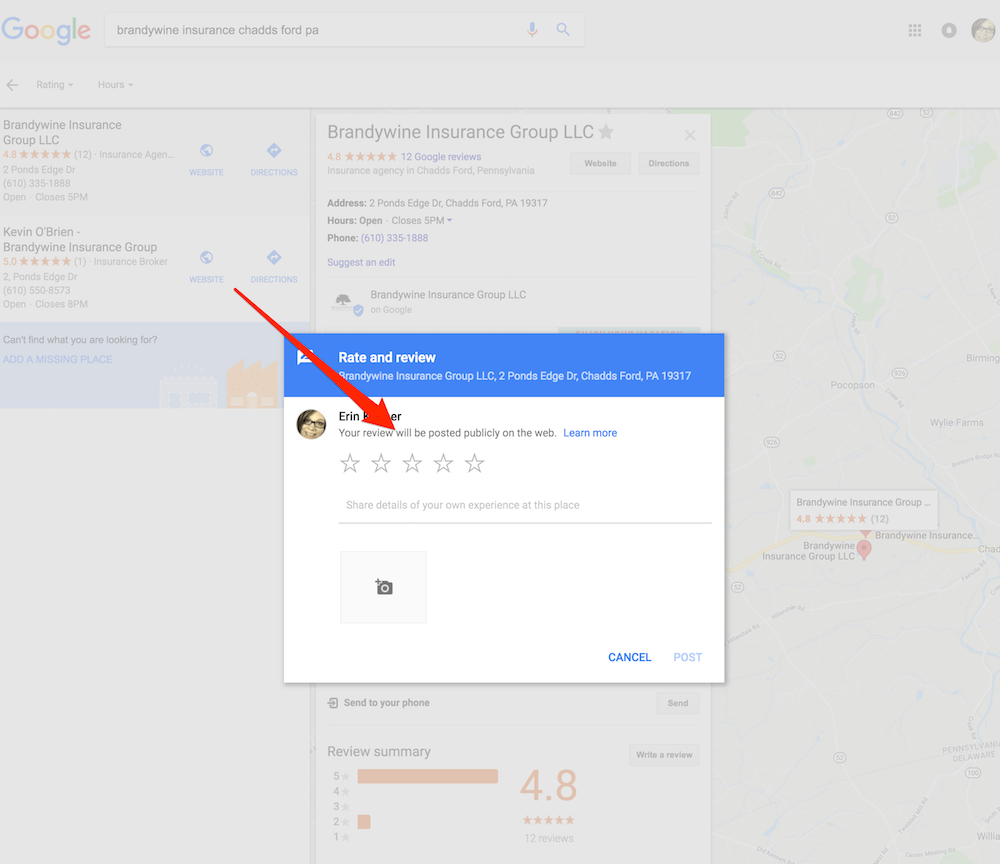Open the Hours filter dropdown
This screenshot has height=864, width=1000.
[115, 85]
